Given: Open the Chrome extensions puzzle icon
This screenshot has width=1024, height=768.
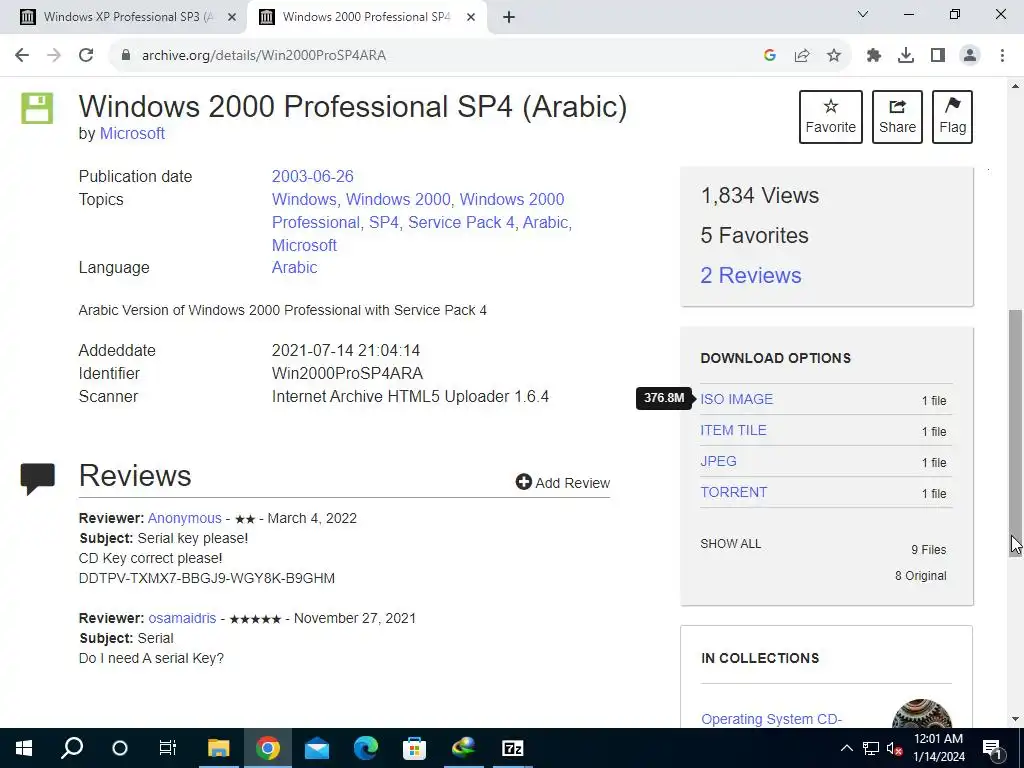Looking at the screenshot, I should pyautogui.click(x=874, y=56).
